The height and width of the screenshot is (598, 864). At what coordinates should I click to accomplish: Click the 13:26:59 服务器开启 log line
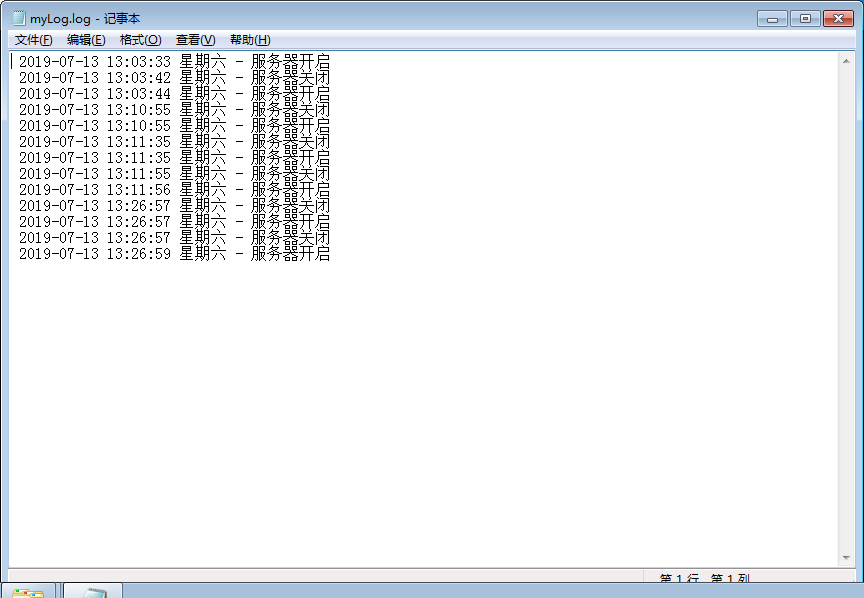(174, 253)
